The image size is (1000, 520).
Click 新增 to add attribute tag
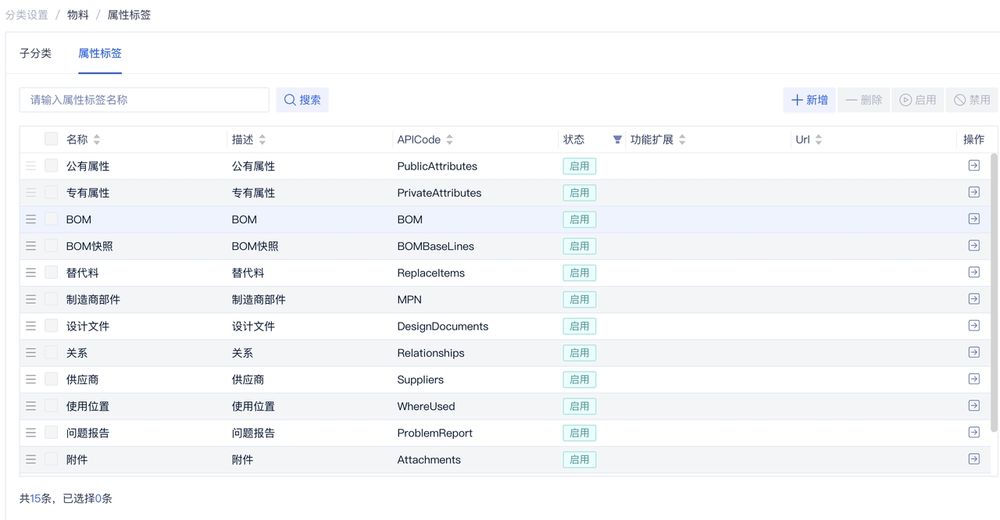click(x=809, y=100)
